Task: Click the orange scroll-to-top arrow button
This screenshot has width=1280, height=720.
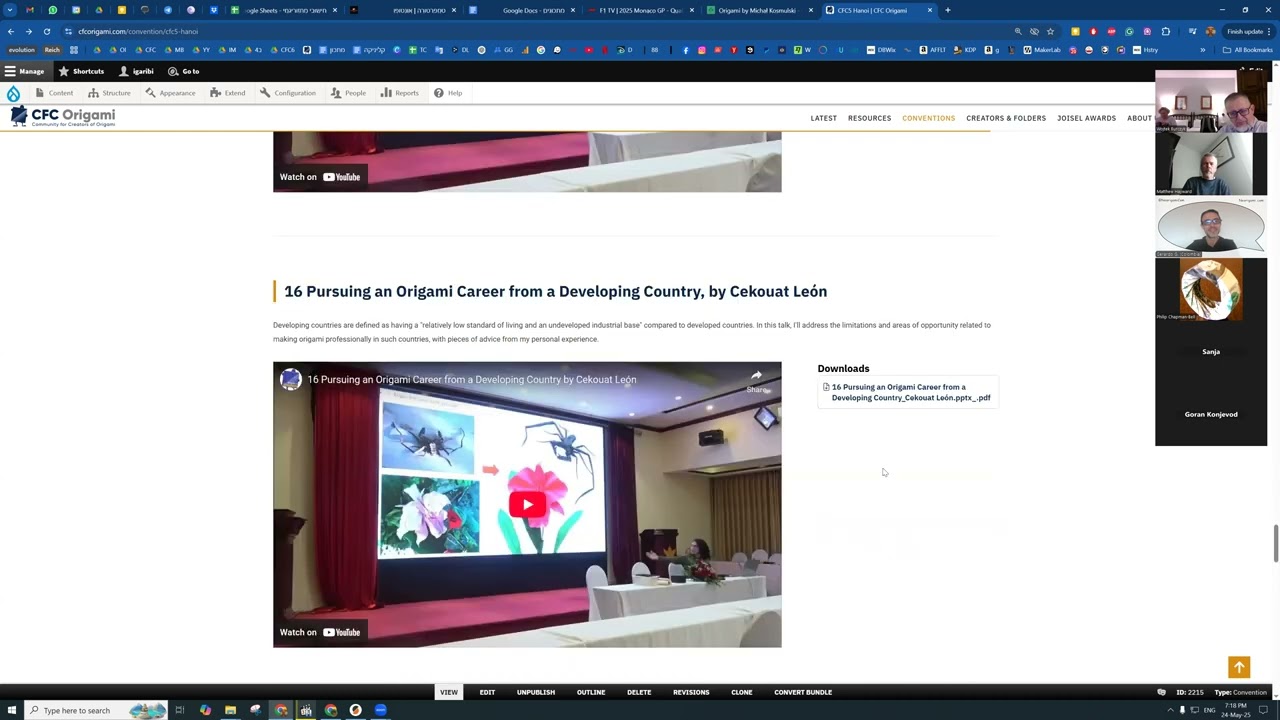Action: pyautogui.click(x=1239, y=667)
